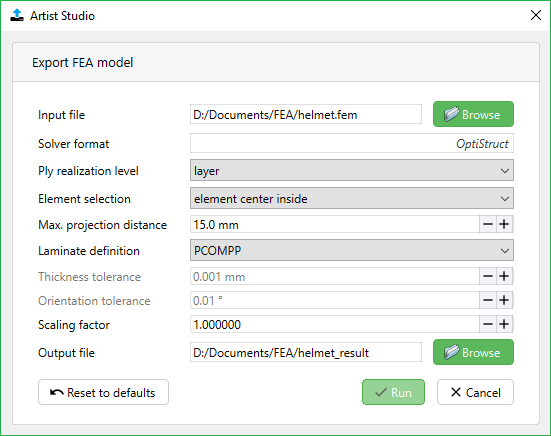Browse for the Input file
551x436 pixels.
[x=473, y=114]
